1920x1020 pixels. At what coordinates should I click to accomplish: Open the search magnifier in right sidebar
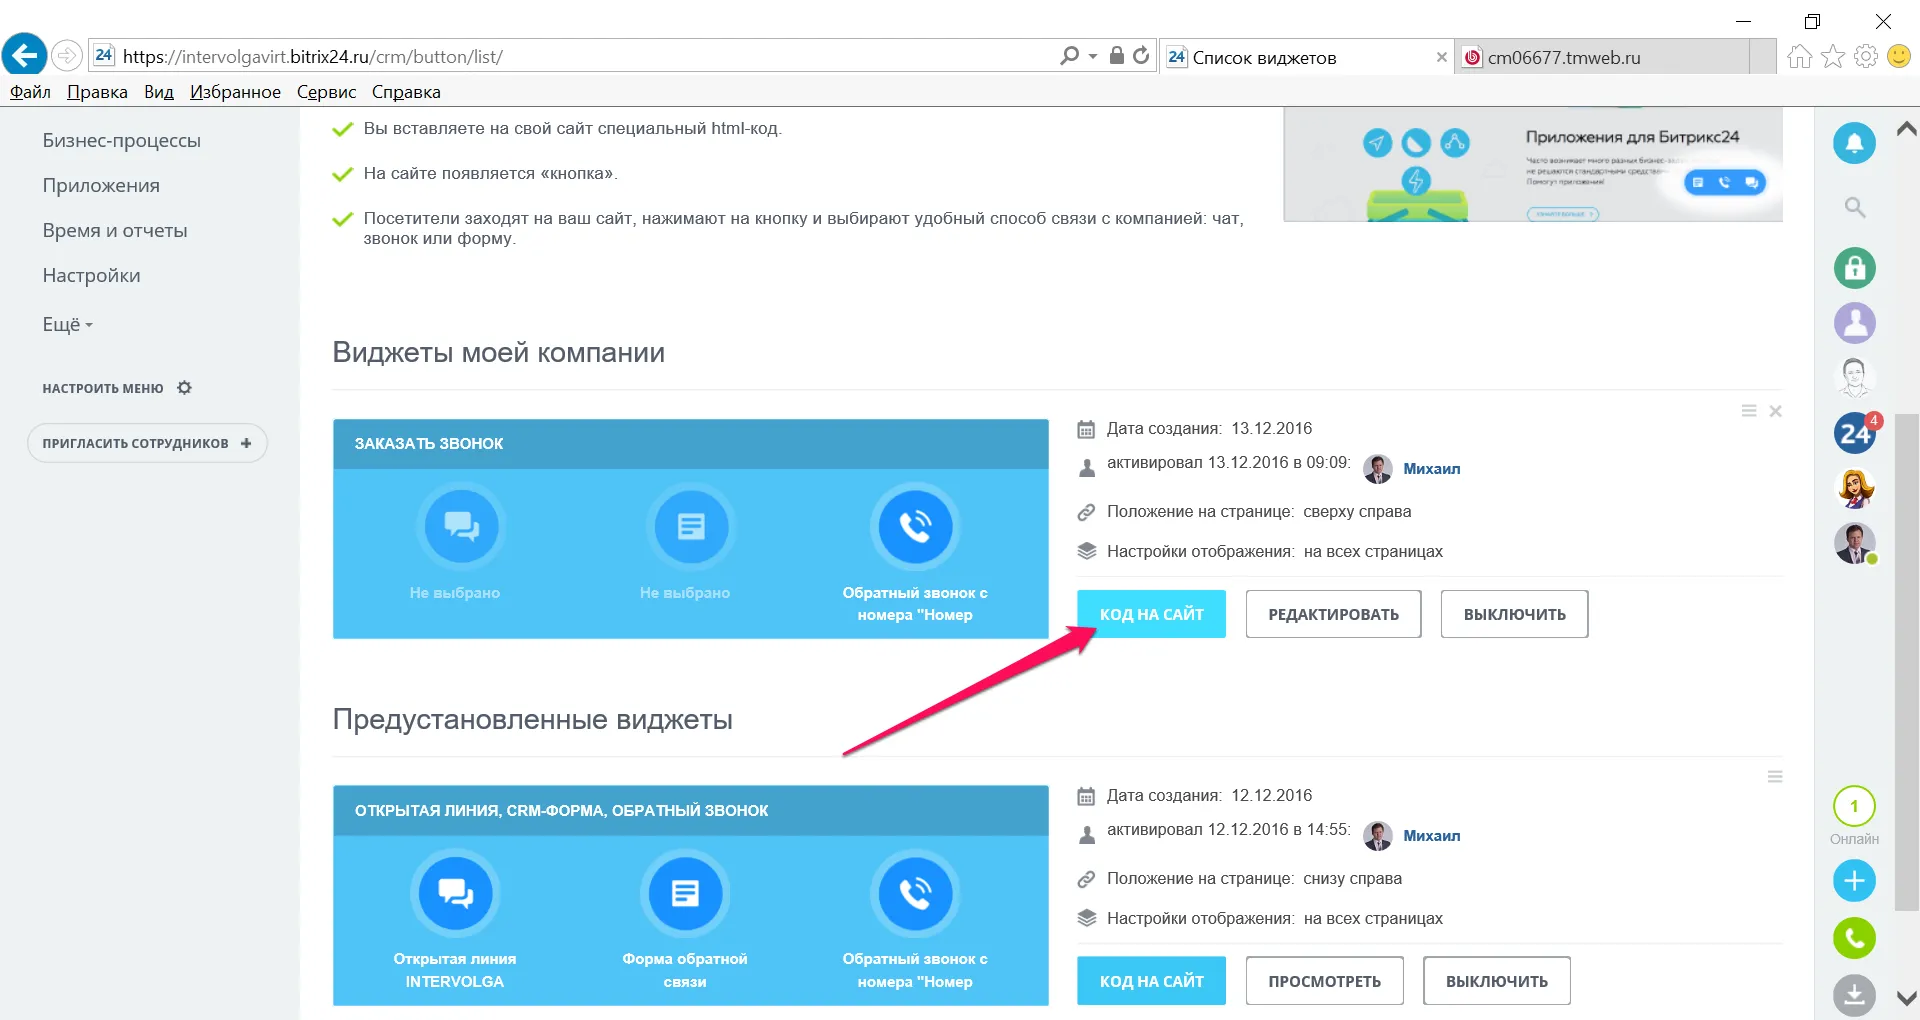click(1855, 207)
